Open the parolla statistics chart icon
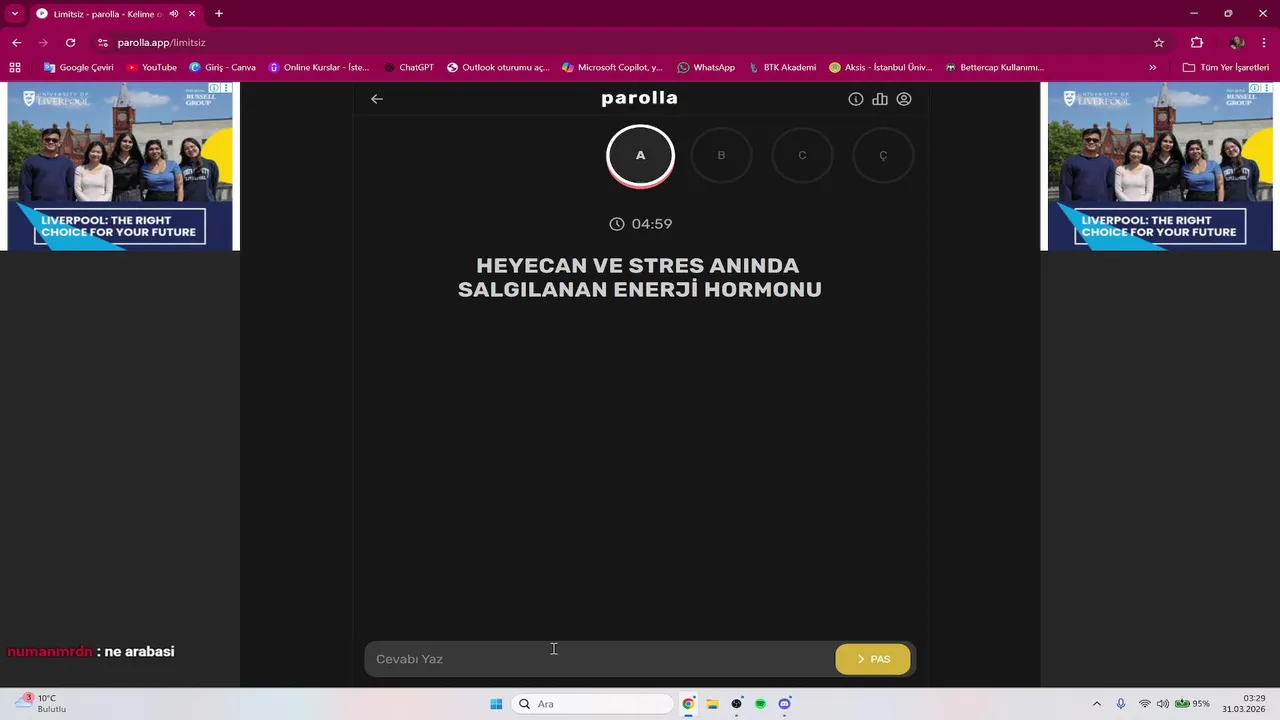1280x720 pixels. tap(880, 99)
